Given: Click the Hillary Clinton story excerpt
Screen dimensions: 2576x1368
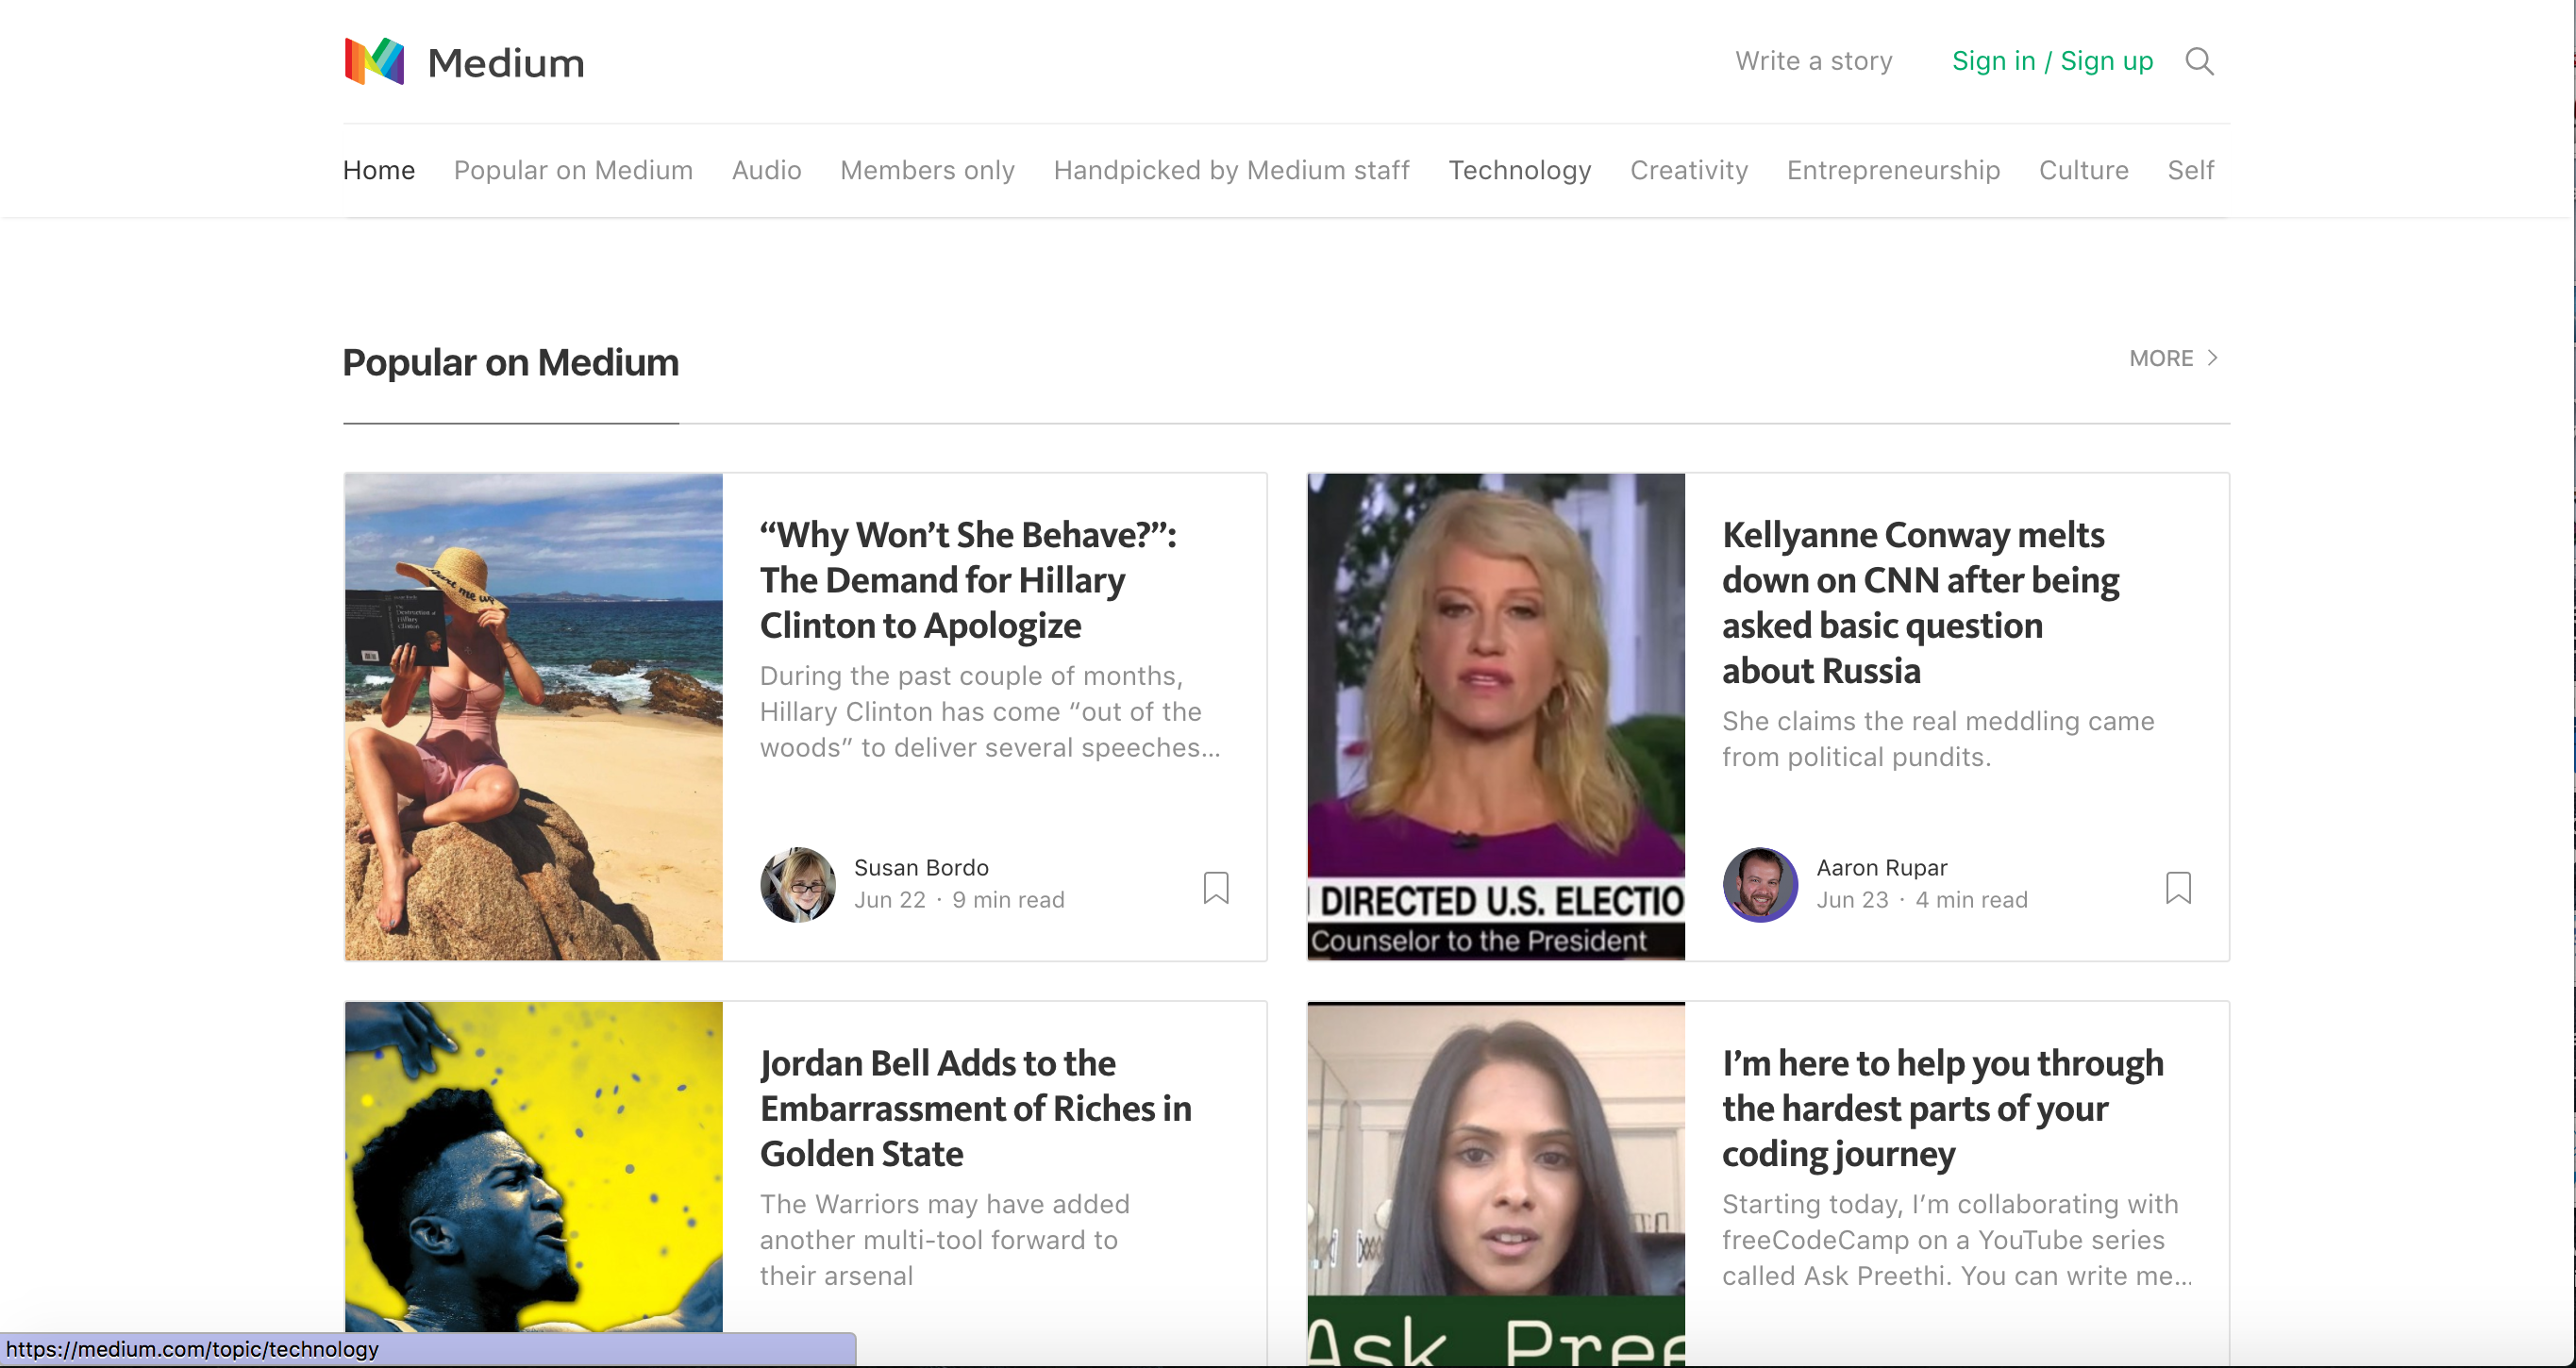Looking at the screenshot, I should (990, 712).
